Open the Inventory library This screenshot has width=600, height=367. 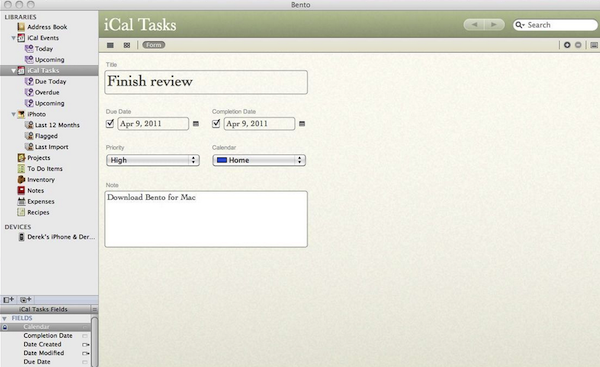coord(41,179)
